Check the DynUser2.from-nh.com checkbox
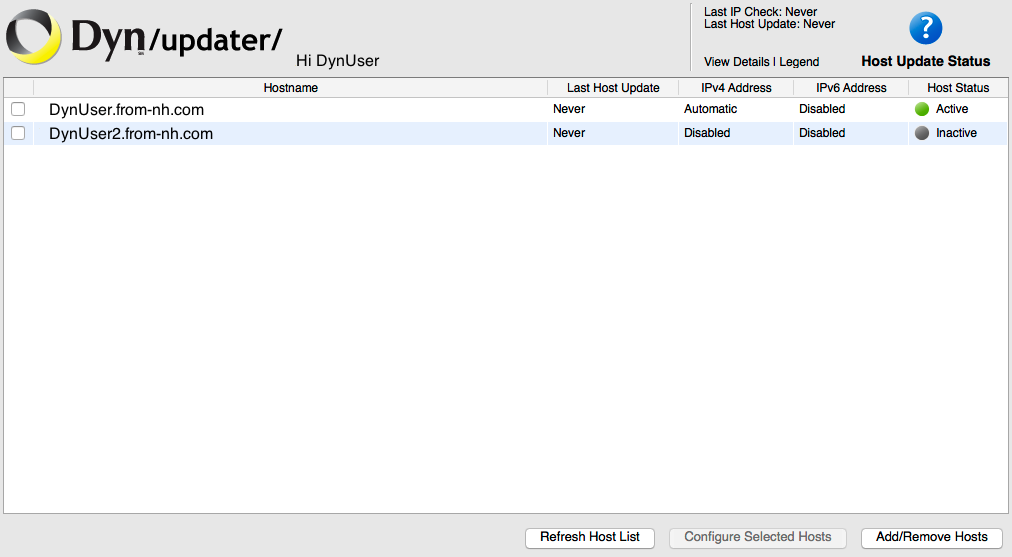This screenshot has height=557, width=1012. 18,133
